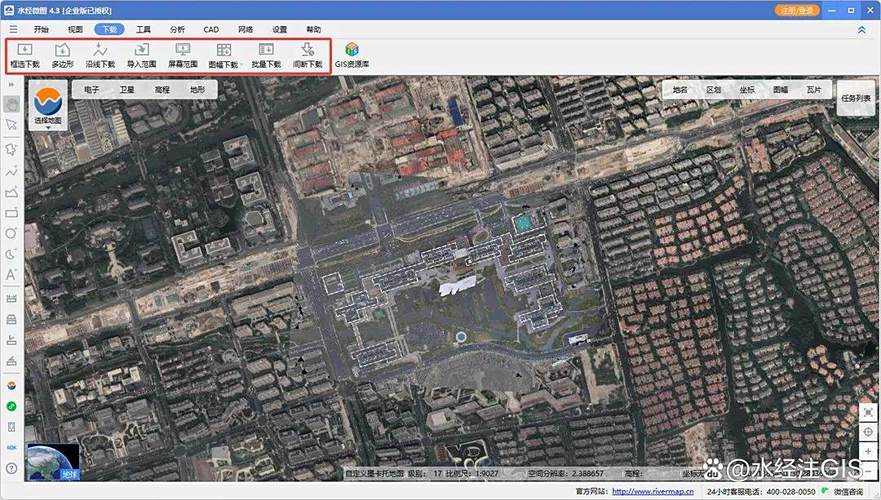Viewport: 881px width, 500px height.
Task: Open the CAD tab
Action: pyautogui.click(x=211, y=29)
